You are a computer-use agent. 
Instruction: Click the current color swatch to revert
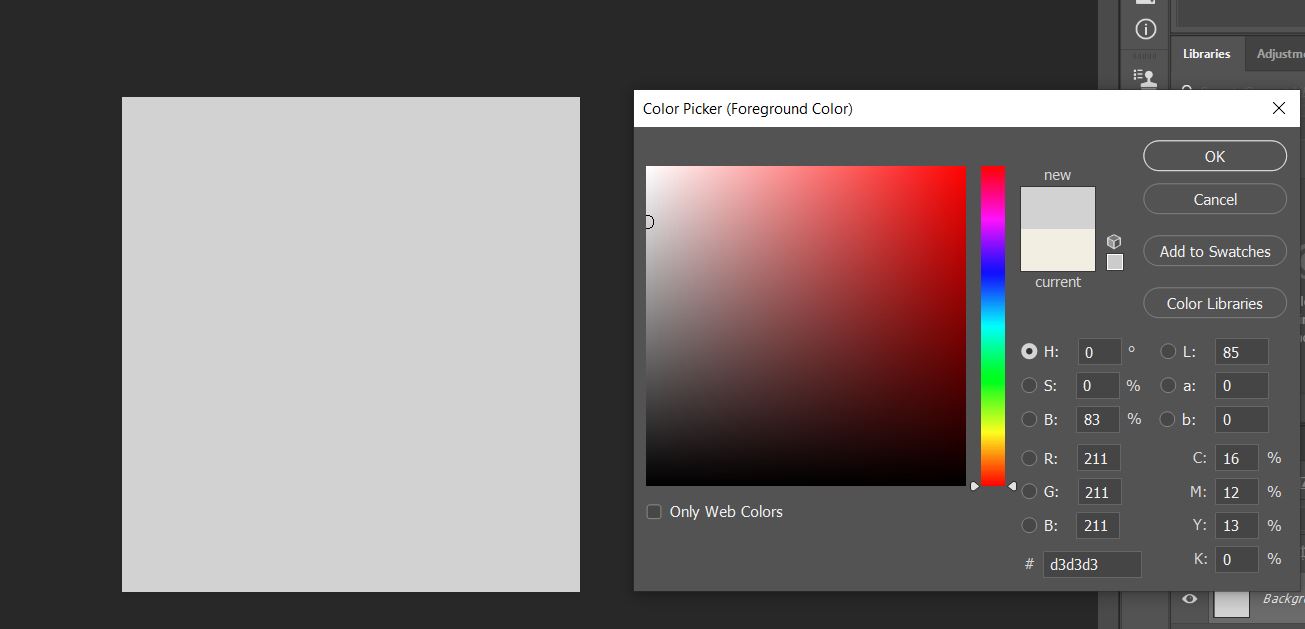pos(1057,250)
